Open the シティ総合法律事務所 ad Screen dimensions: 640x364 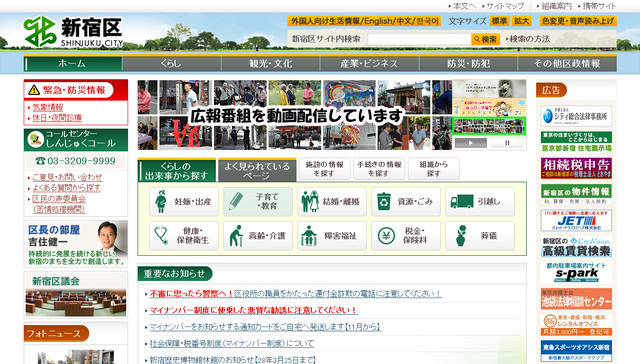click(x=576, y=116)
